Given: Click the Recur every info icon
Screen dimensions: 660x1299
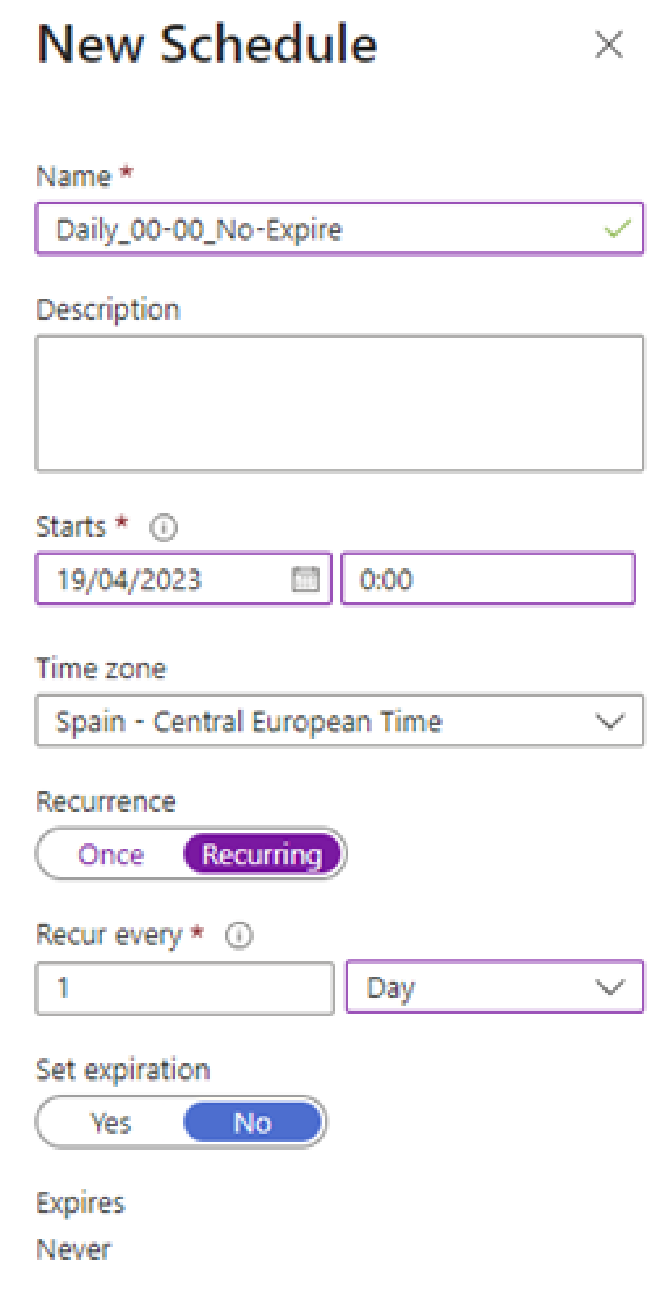Looking at the screenshot, I should [239, 936].
